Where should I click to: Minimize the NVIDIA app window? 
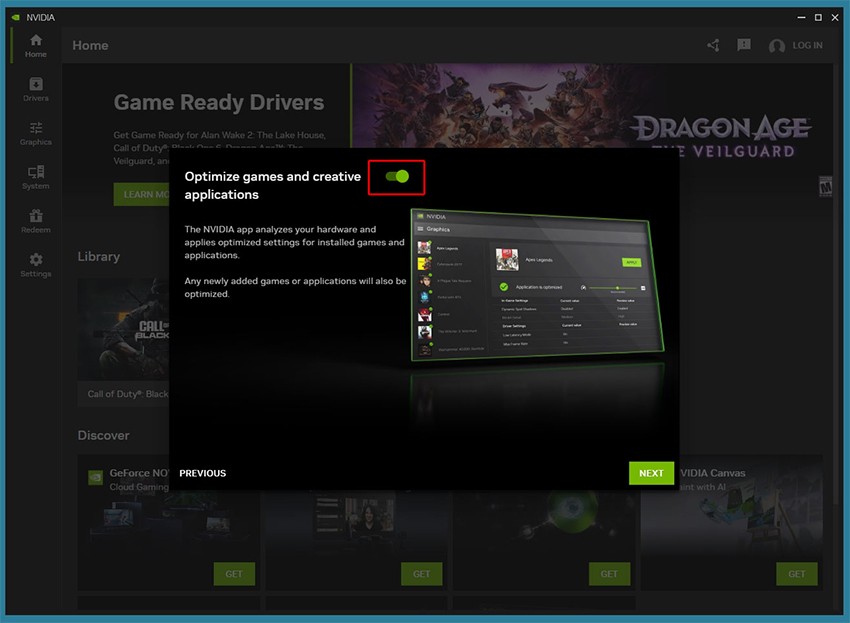coord(801,17)
